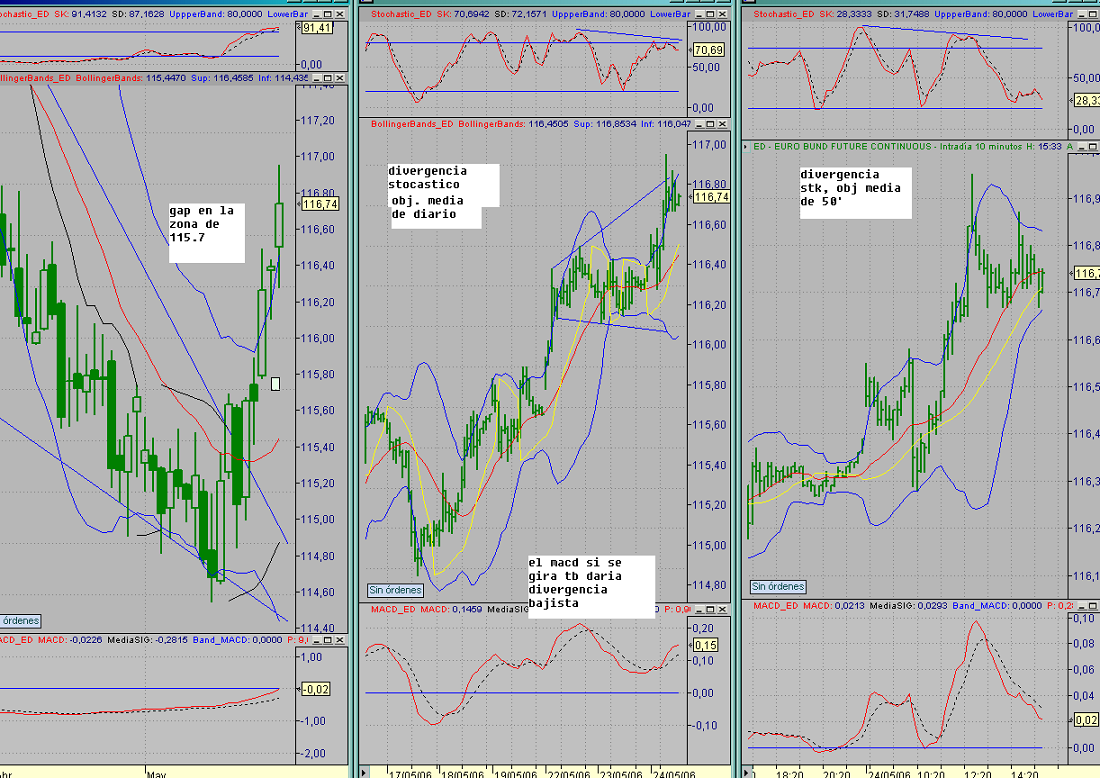1100x778 pixels.
Task: Click 'Sin órdenes' in the middle chart
Action: pos(396,591)
